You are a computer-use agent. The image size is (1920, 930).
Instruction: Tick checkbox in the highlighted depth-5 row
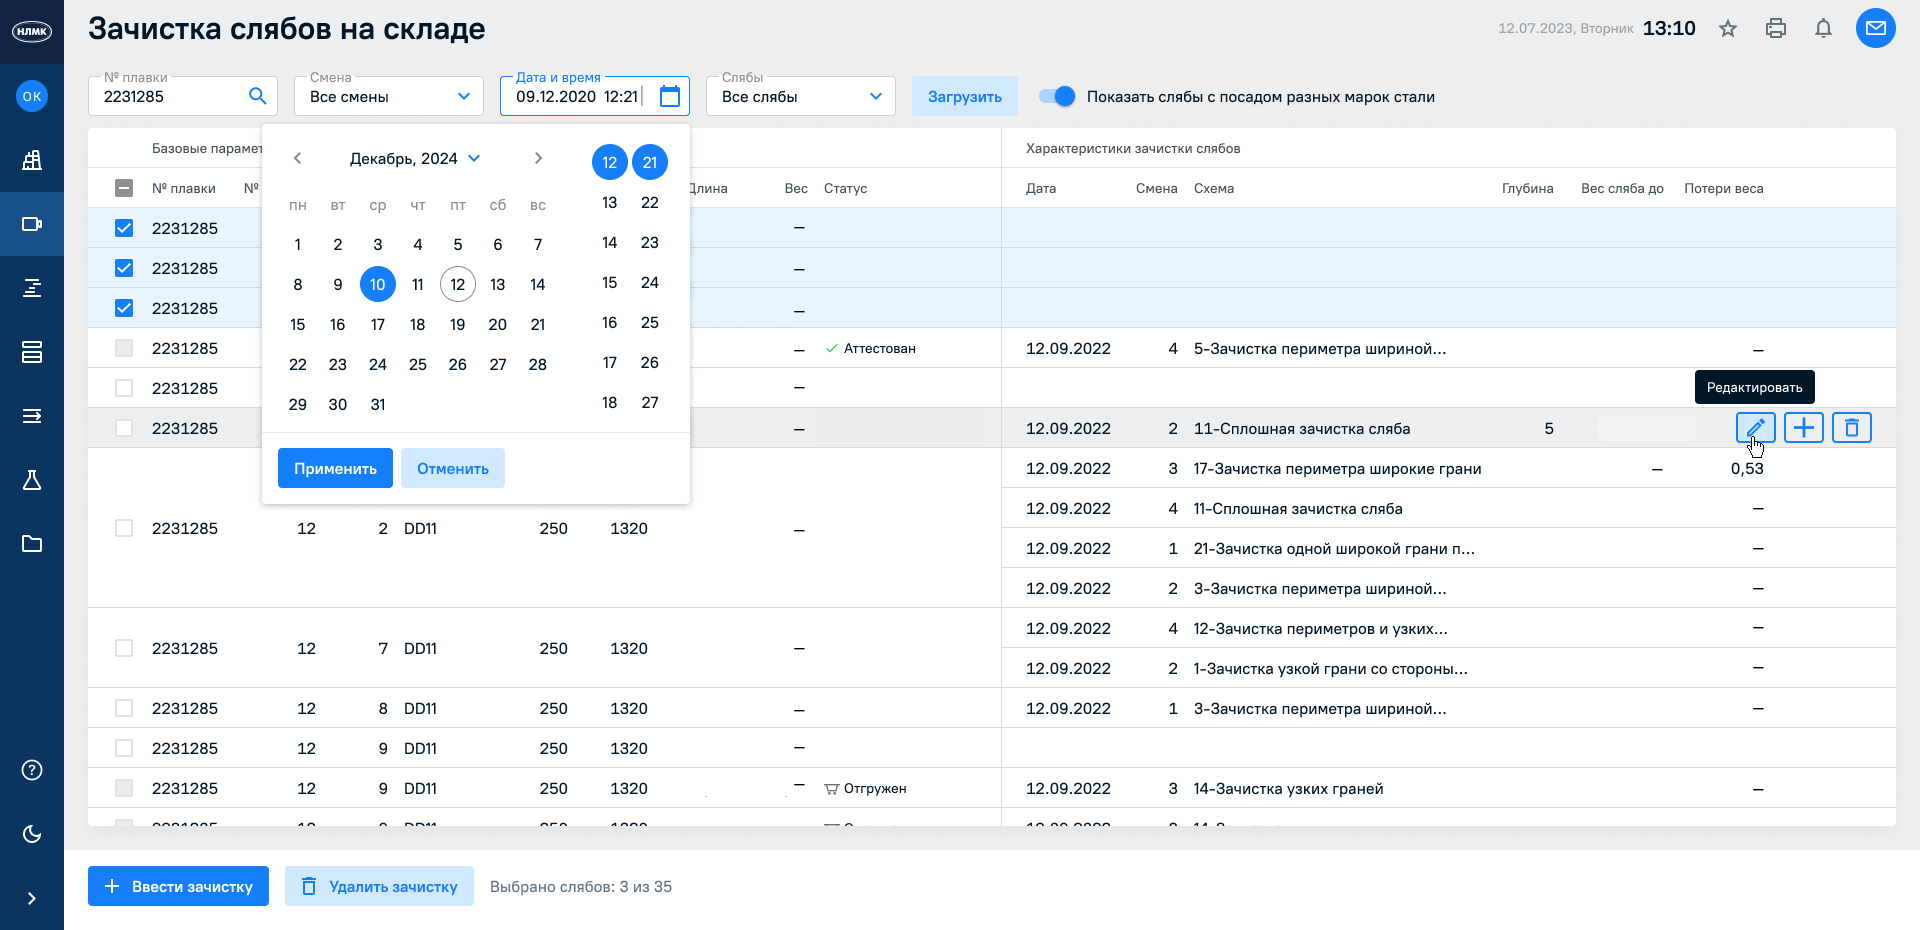click(124, 428)
